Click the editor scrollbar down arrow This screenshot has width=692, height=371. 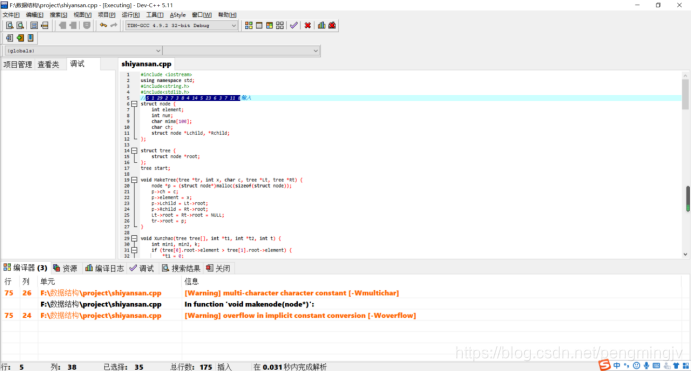coord(685,255)
